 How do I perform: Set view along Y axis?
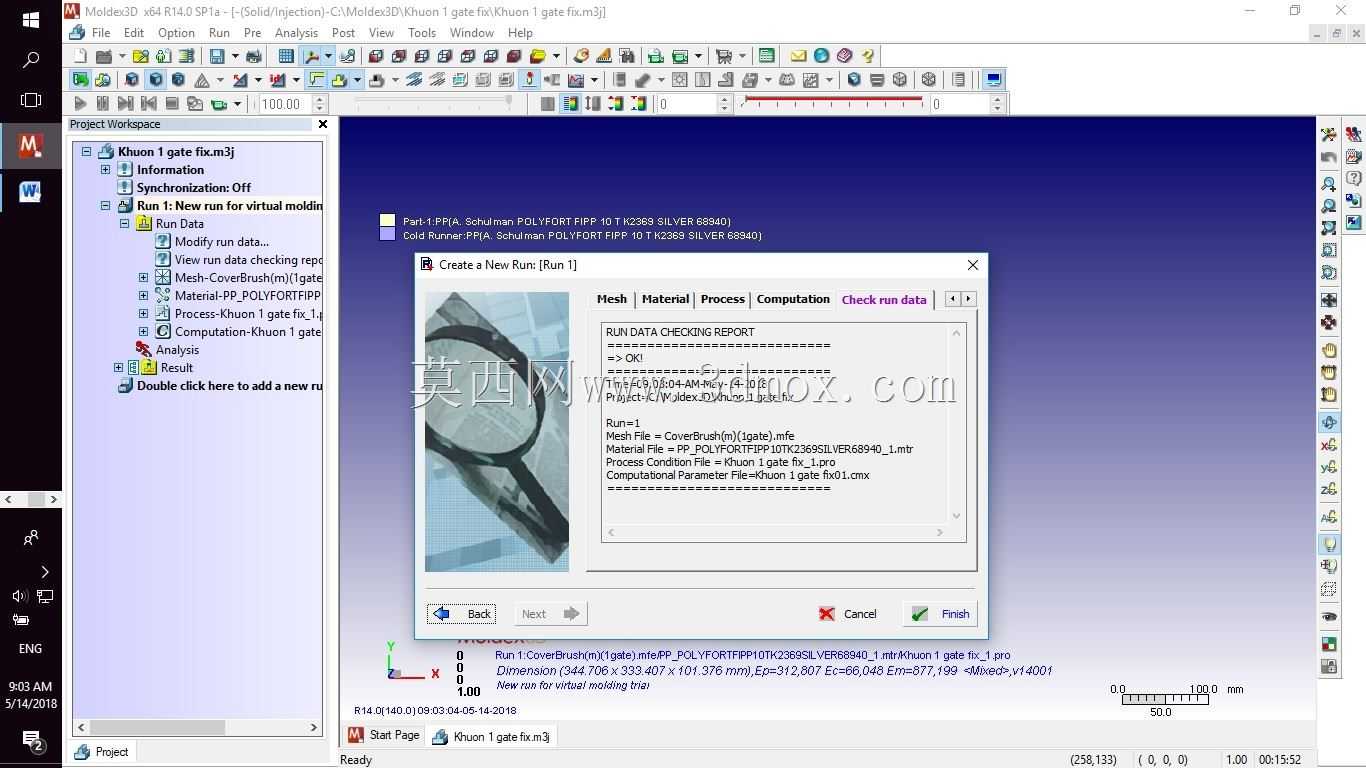click(1329, 467)
